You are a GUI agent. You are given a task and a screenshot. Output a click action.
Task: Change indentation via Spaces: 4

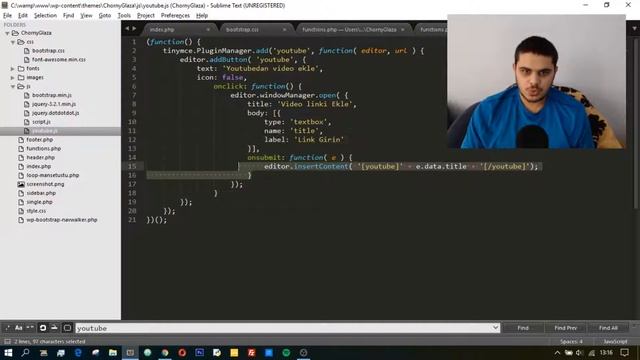(x=571, y=341)
